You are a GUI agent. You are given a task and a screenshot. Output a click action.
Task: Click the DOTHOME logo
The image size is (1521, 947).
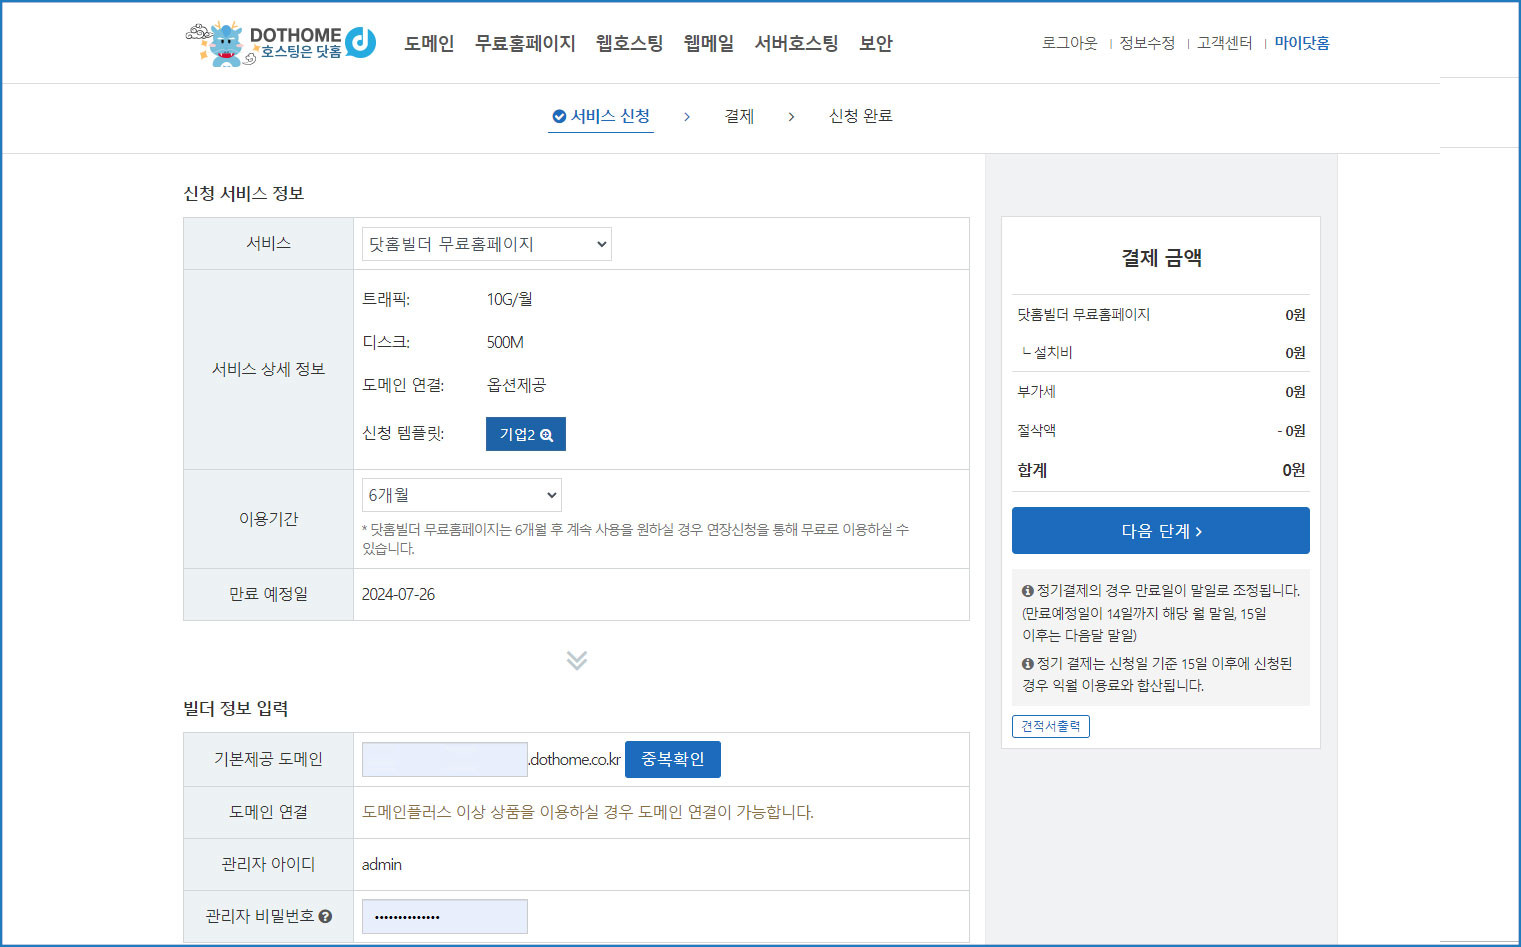click(x=281, y=43)
